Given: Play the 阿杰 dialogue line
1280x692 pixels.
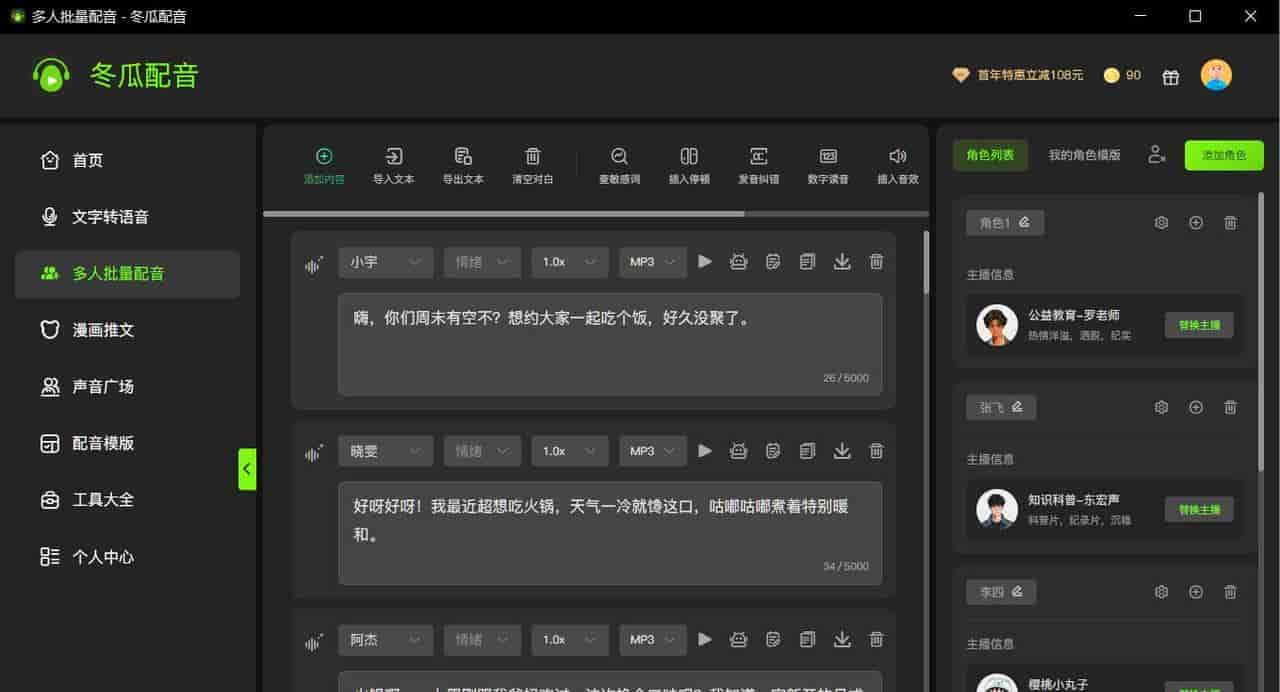Looking at the screenshot, I should coord(705,639).
